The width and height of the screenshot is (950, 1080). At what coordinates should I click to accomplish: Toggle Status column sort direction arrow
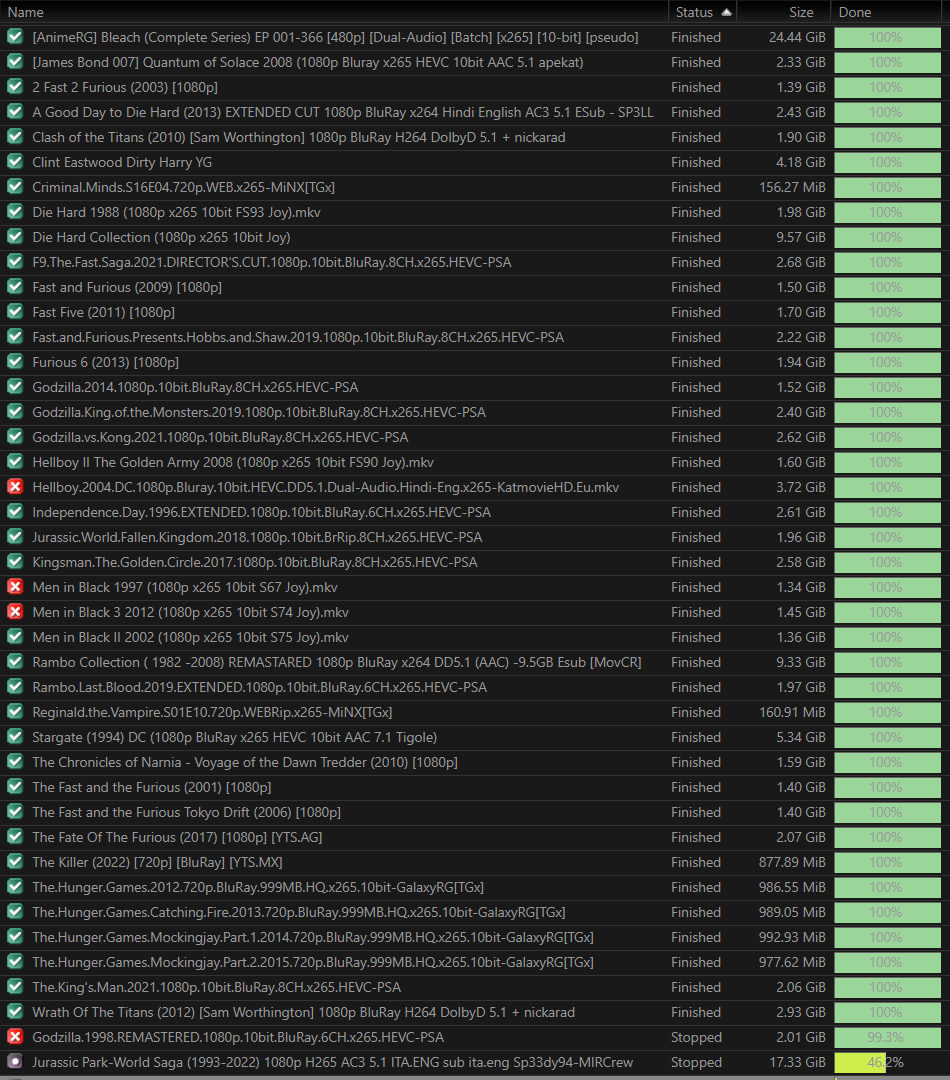click(726, 12)
